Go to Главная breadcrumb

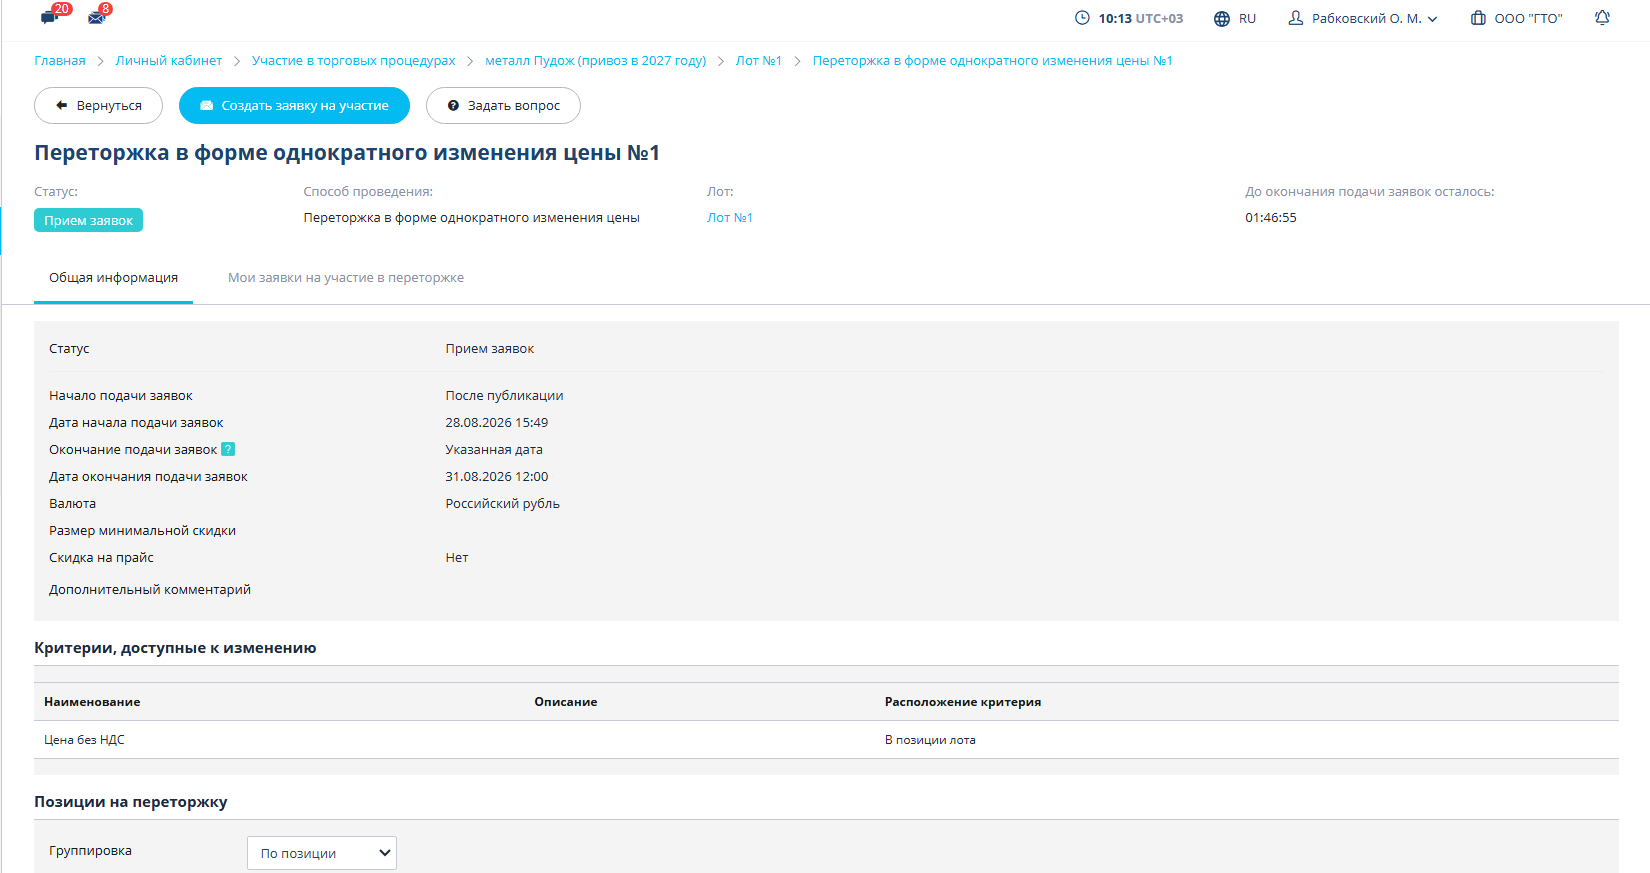(x=60, y=61)
